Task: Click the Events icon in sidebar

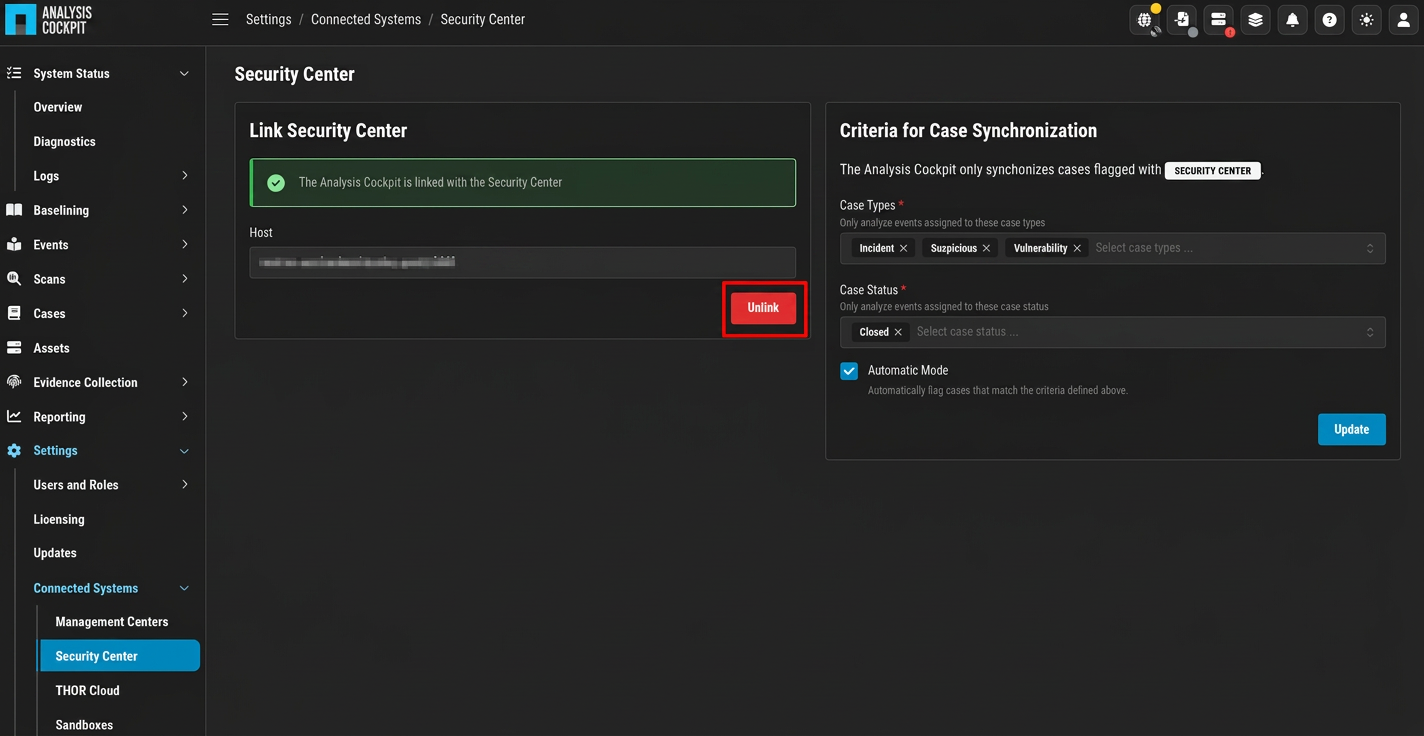Action: [14, 244]
